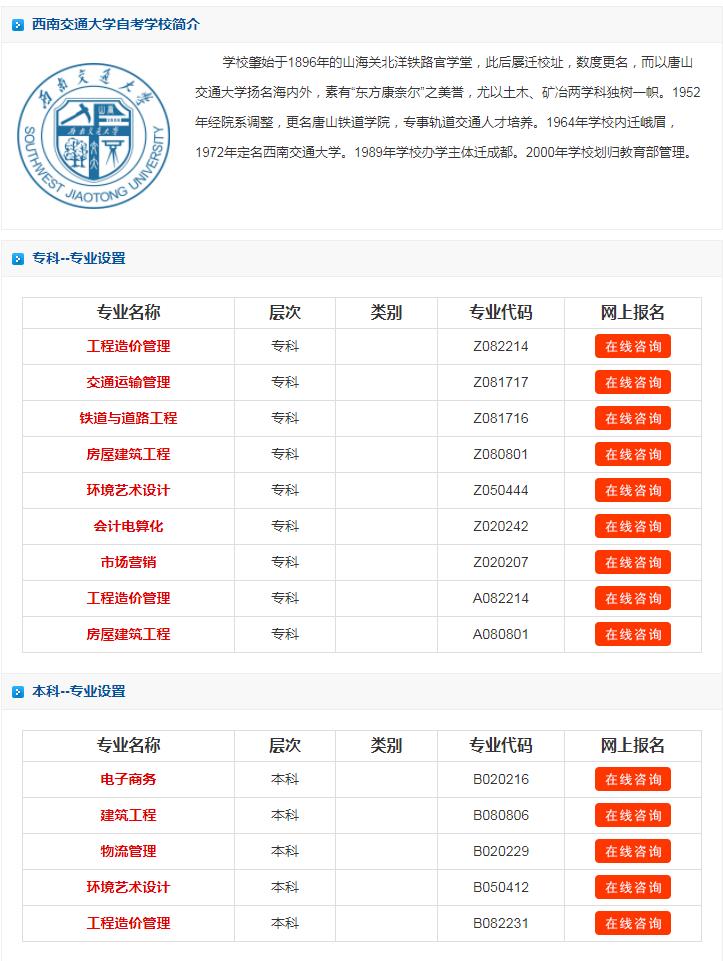Click the code cell A080801
The height and width of the screenshot is (961, 723).
coord(501,634)
